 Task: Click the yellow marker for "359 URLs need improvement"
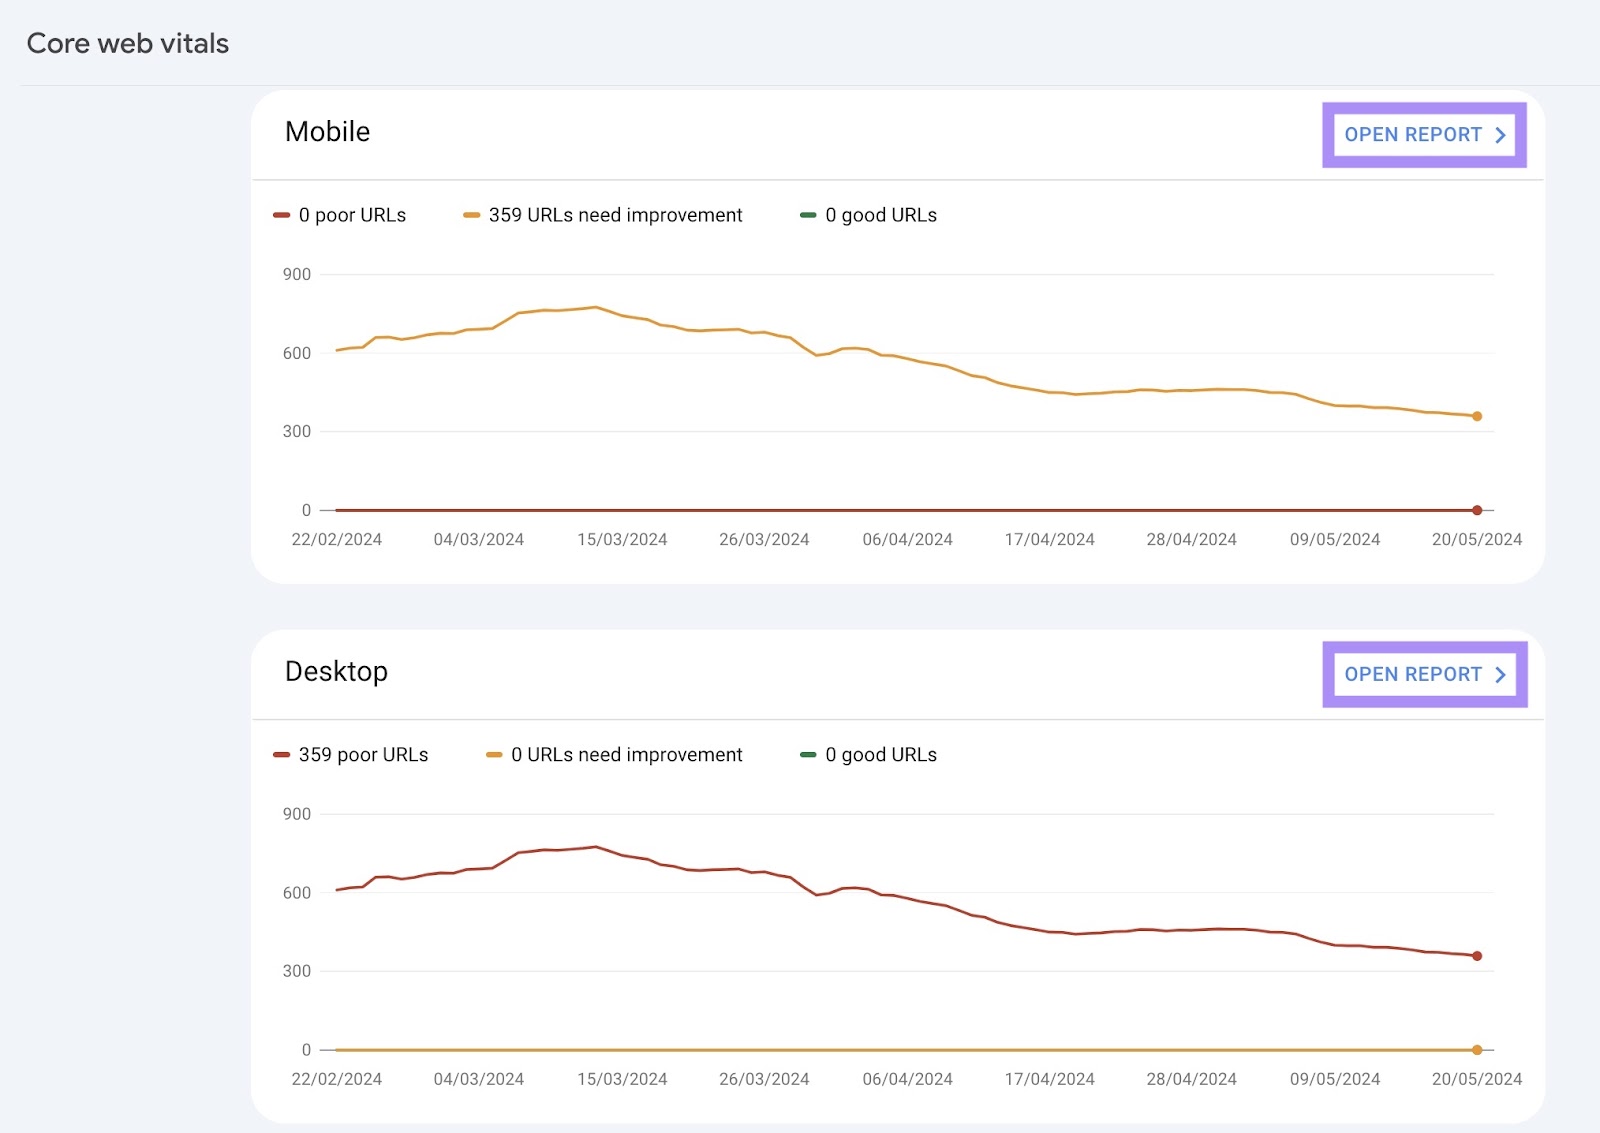click(472, 214)
